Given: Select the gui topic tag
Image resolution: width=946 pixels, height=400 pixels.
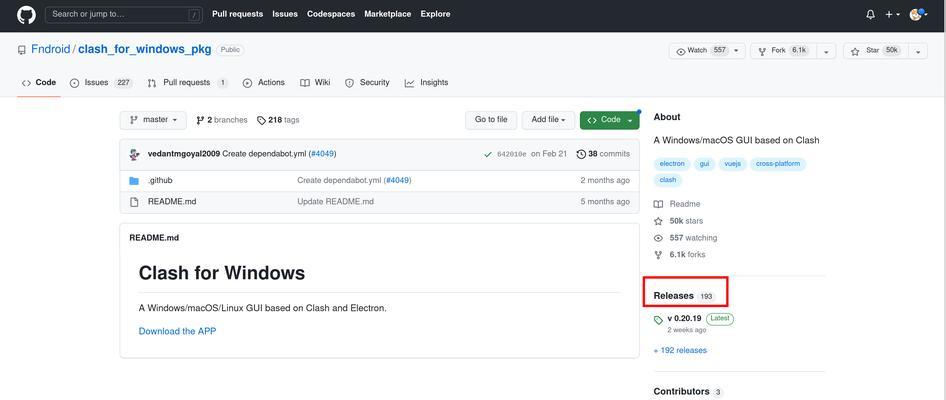Looking at the screenshot, I should (x=705, y=163).
